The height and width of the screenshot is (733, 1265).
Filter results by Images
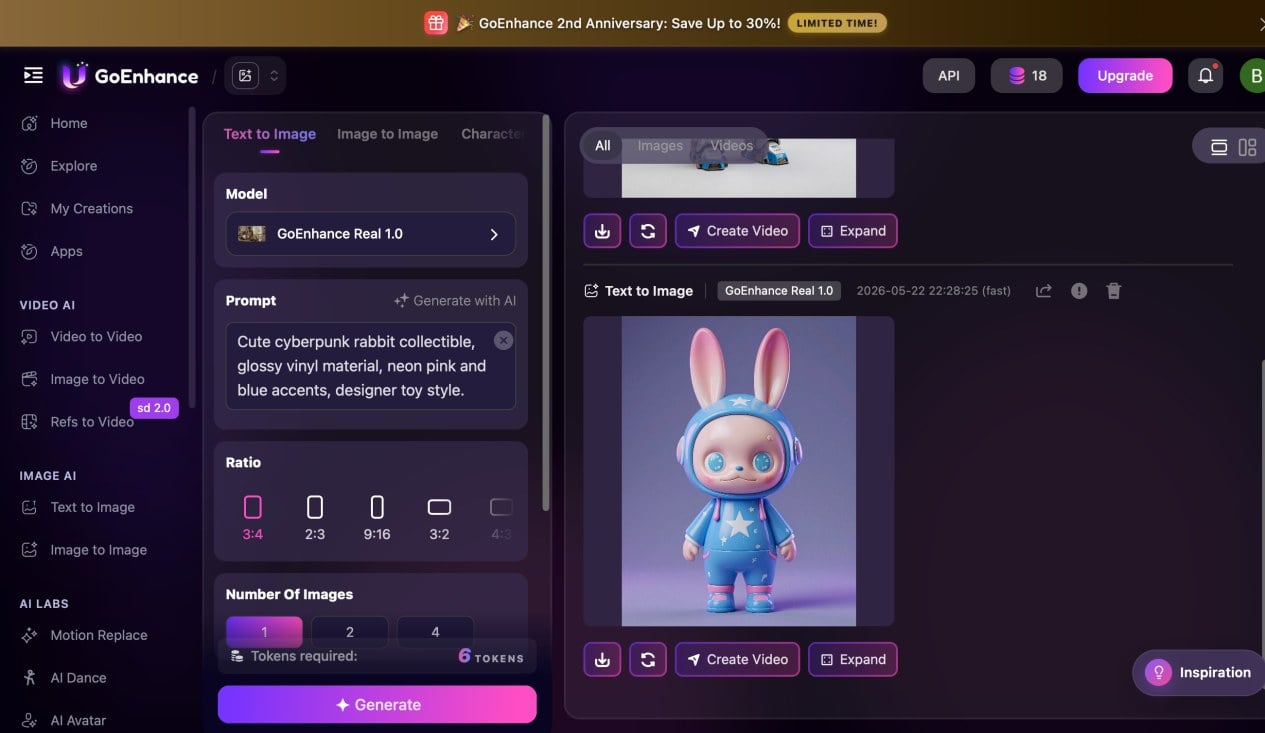[x=660, y=146]
